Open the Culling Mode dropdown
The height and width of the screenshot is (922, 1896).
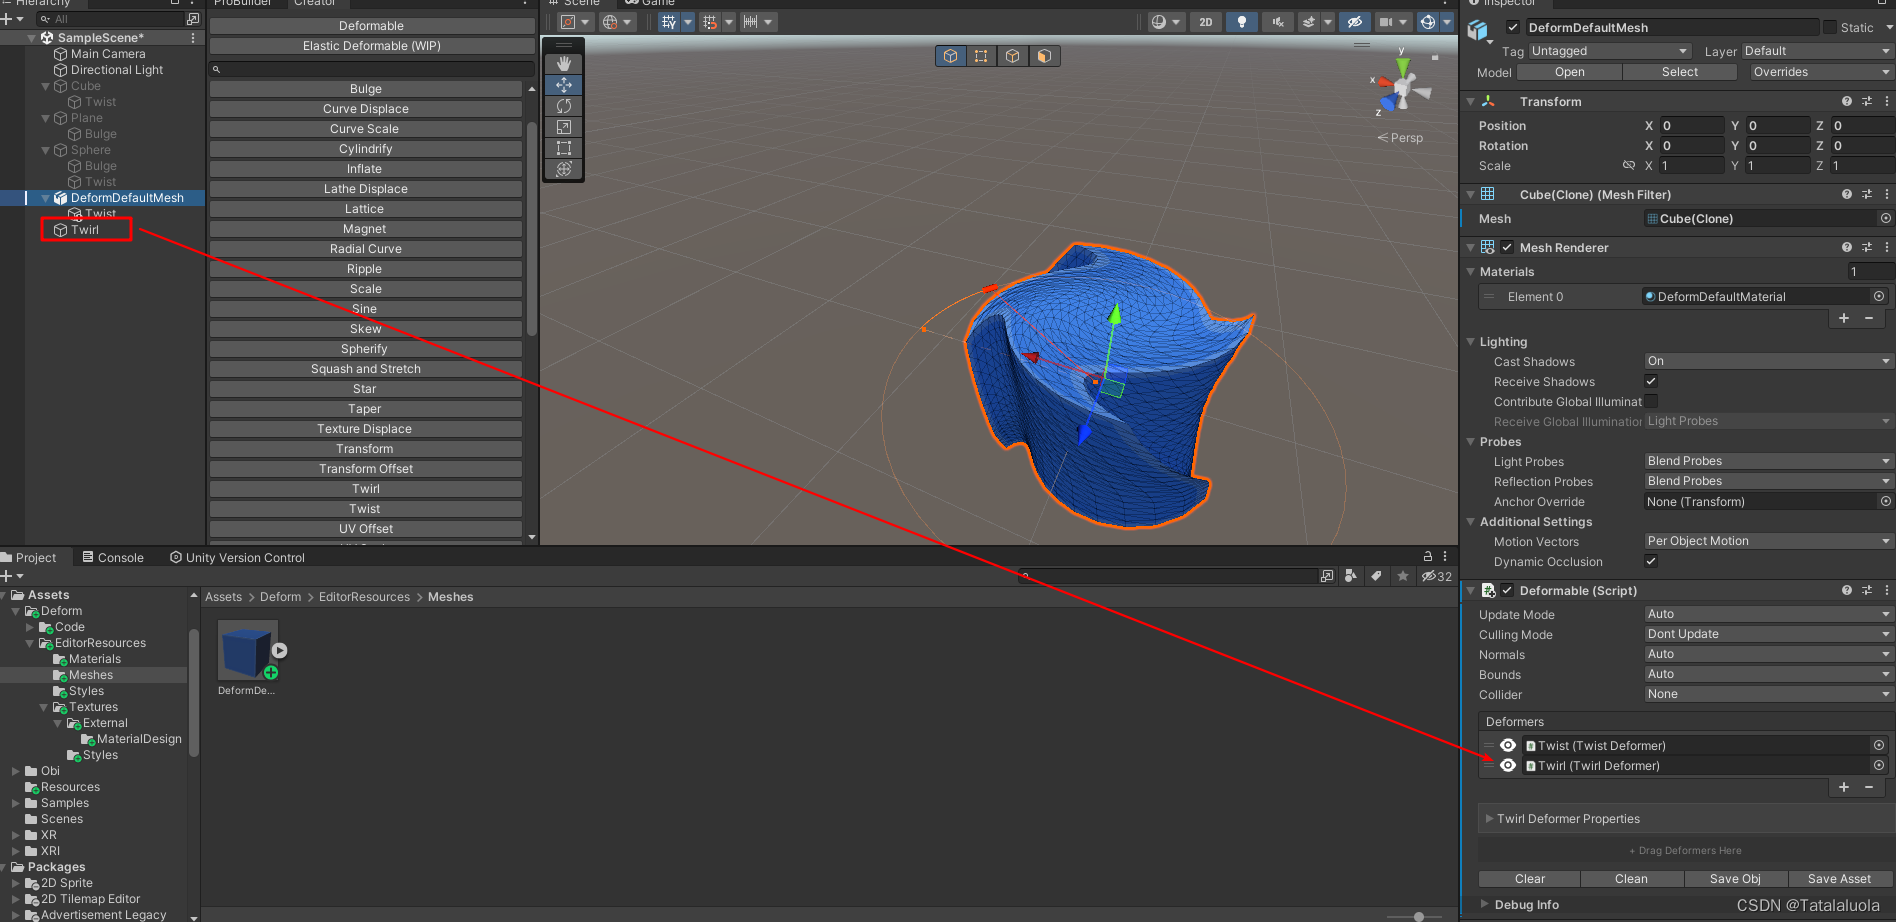tap(1767, 634)
